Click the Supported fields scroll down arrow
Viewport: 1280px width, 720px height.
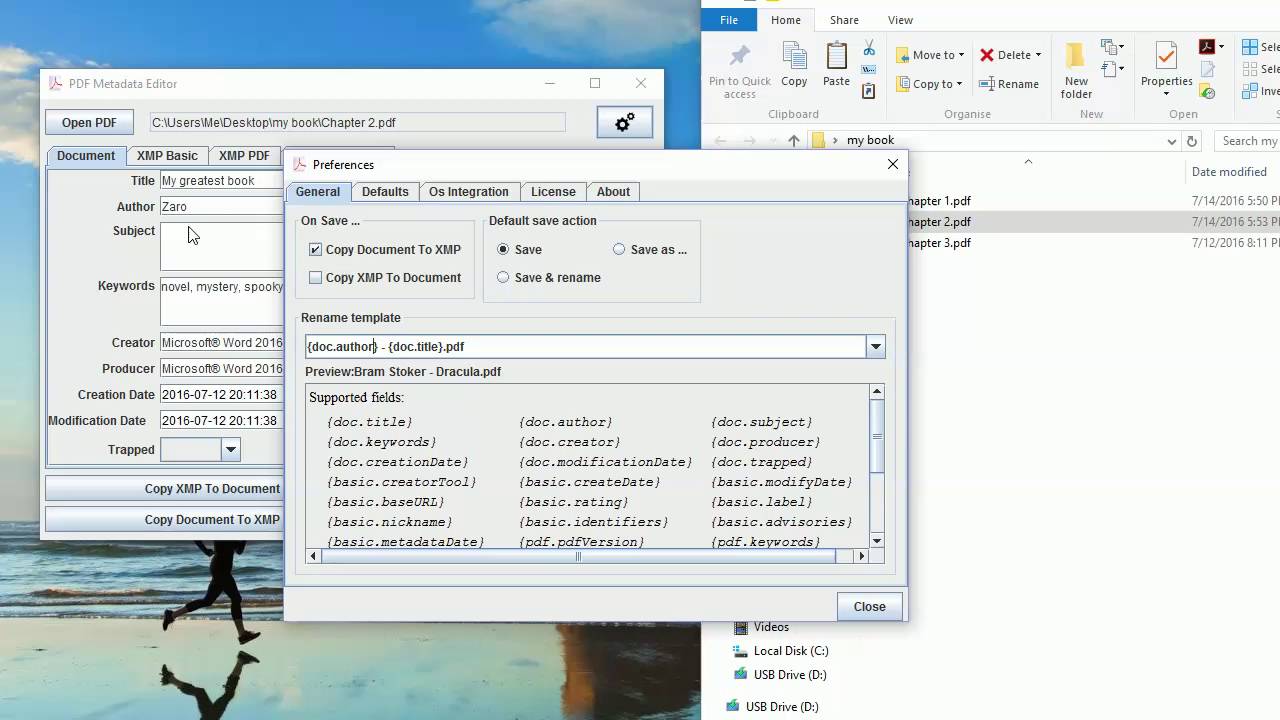point(877,541)
